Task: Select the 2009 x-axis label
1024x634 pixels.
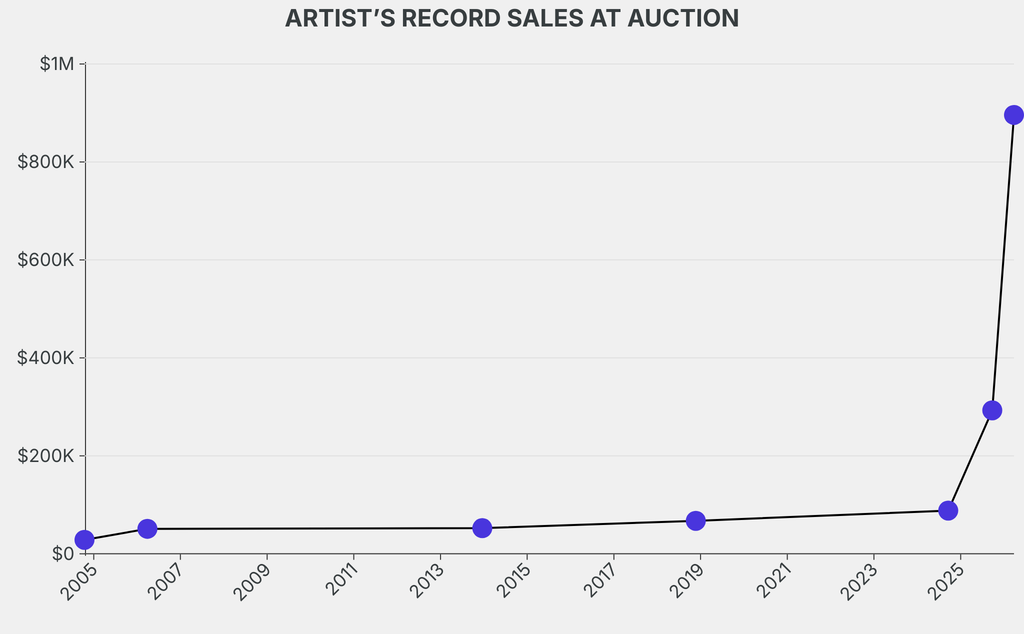Action: click(252, 582)
